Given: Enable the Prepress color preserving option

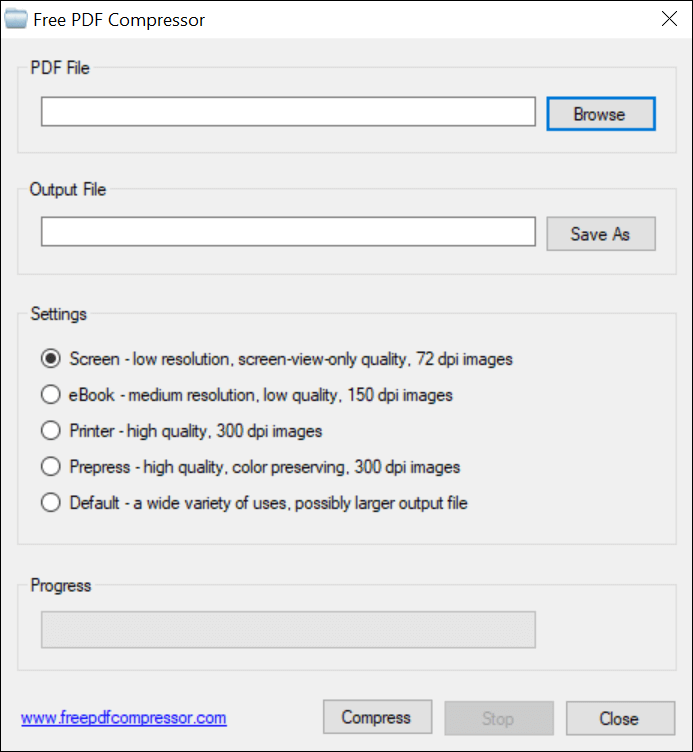Looking at the screenshot, I should (50, 467).
